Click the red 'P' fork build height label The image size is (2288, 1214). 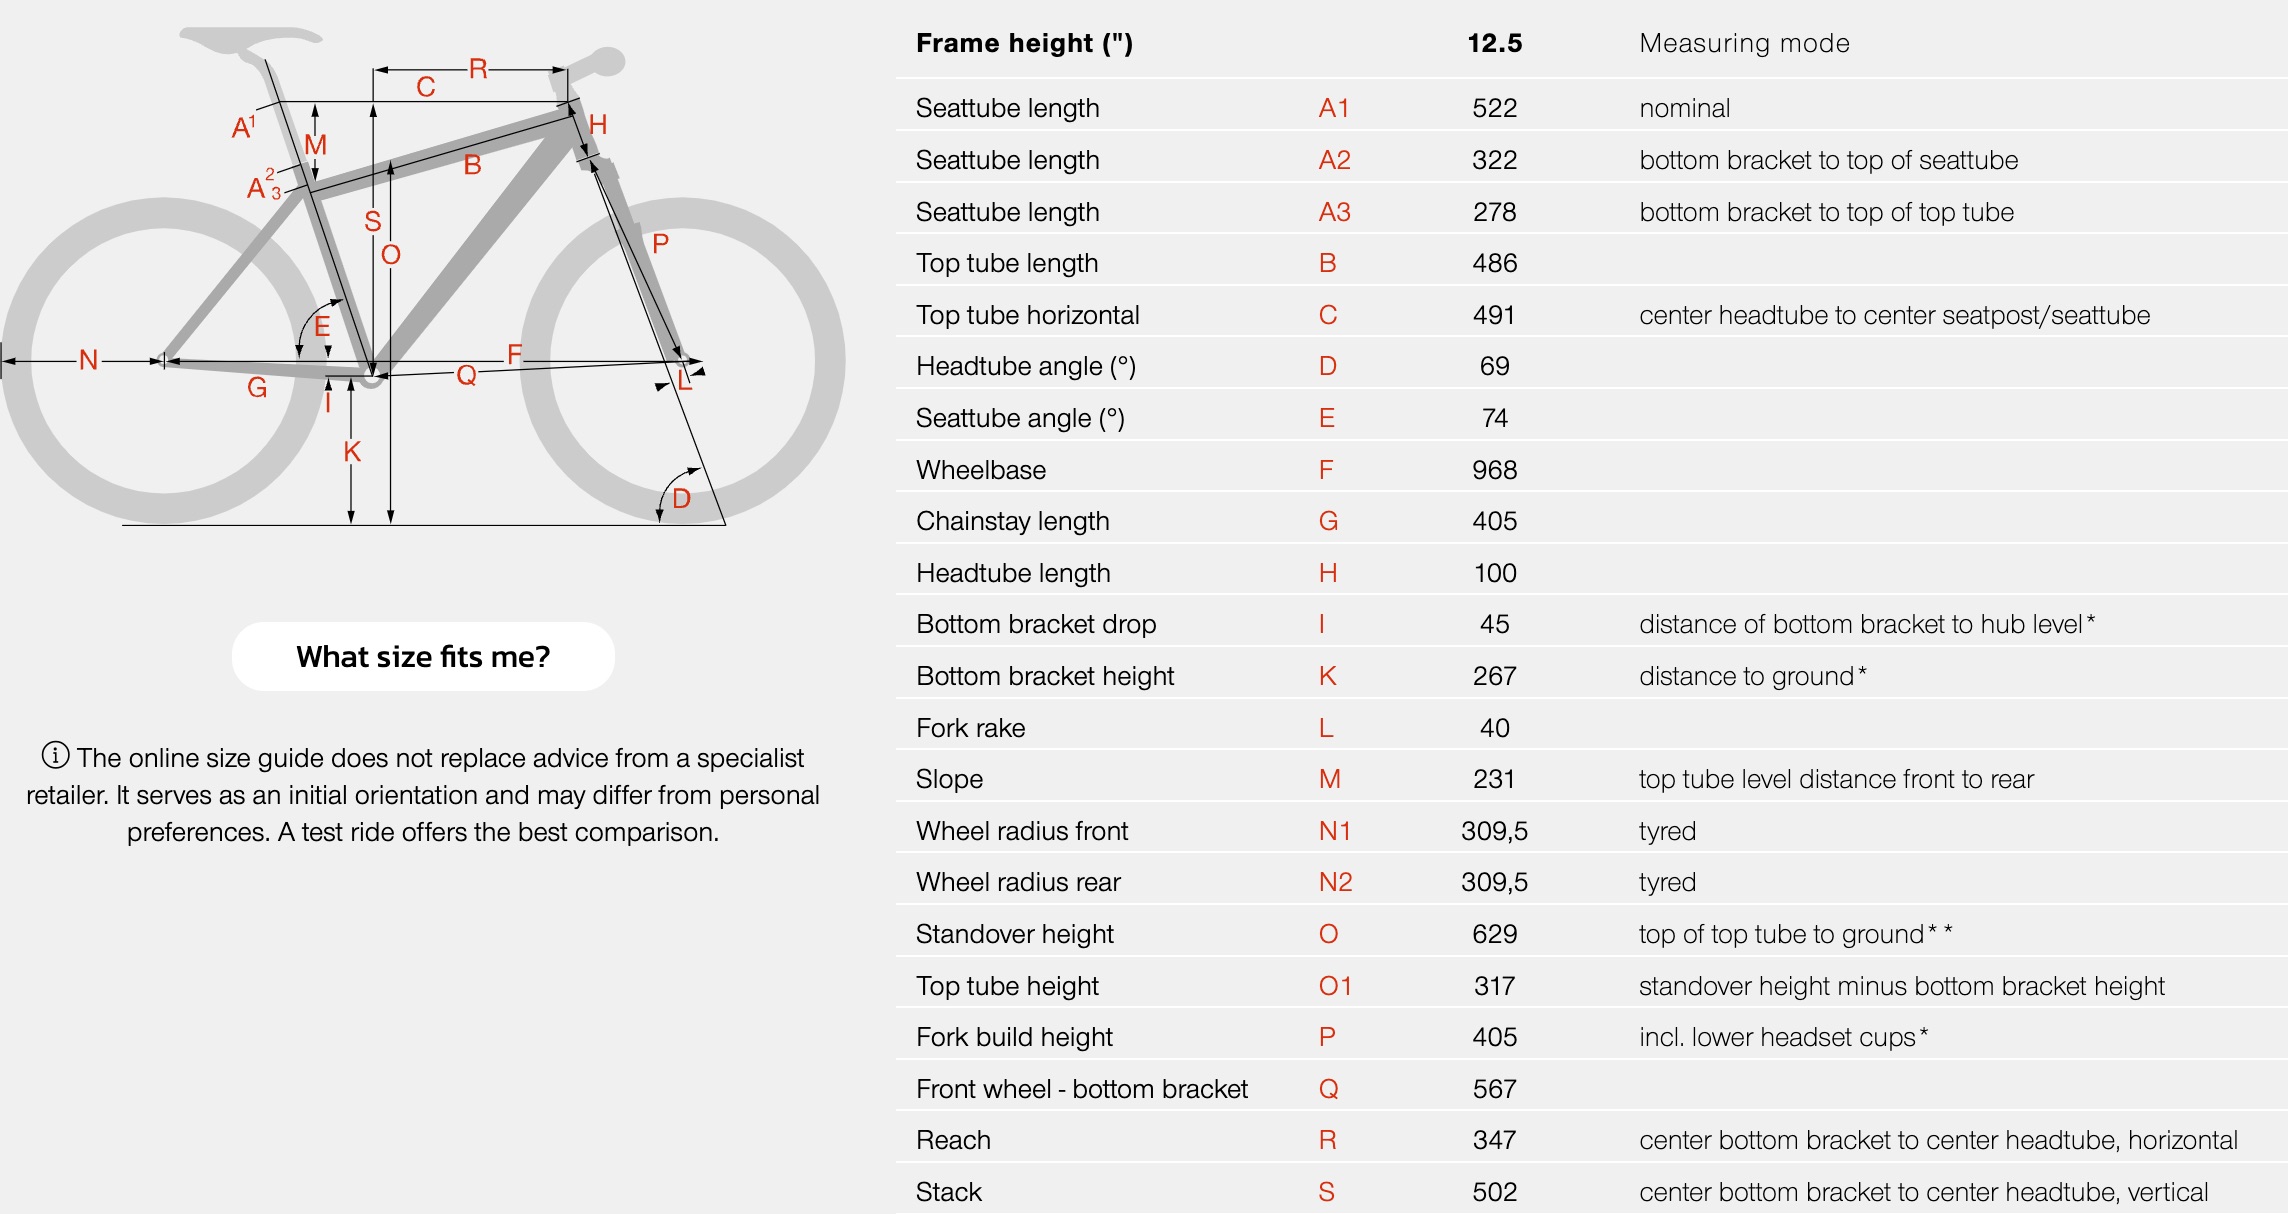click(x=660, y=243)
